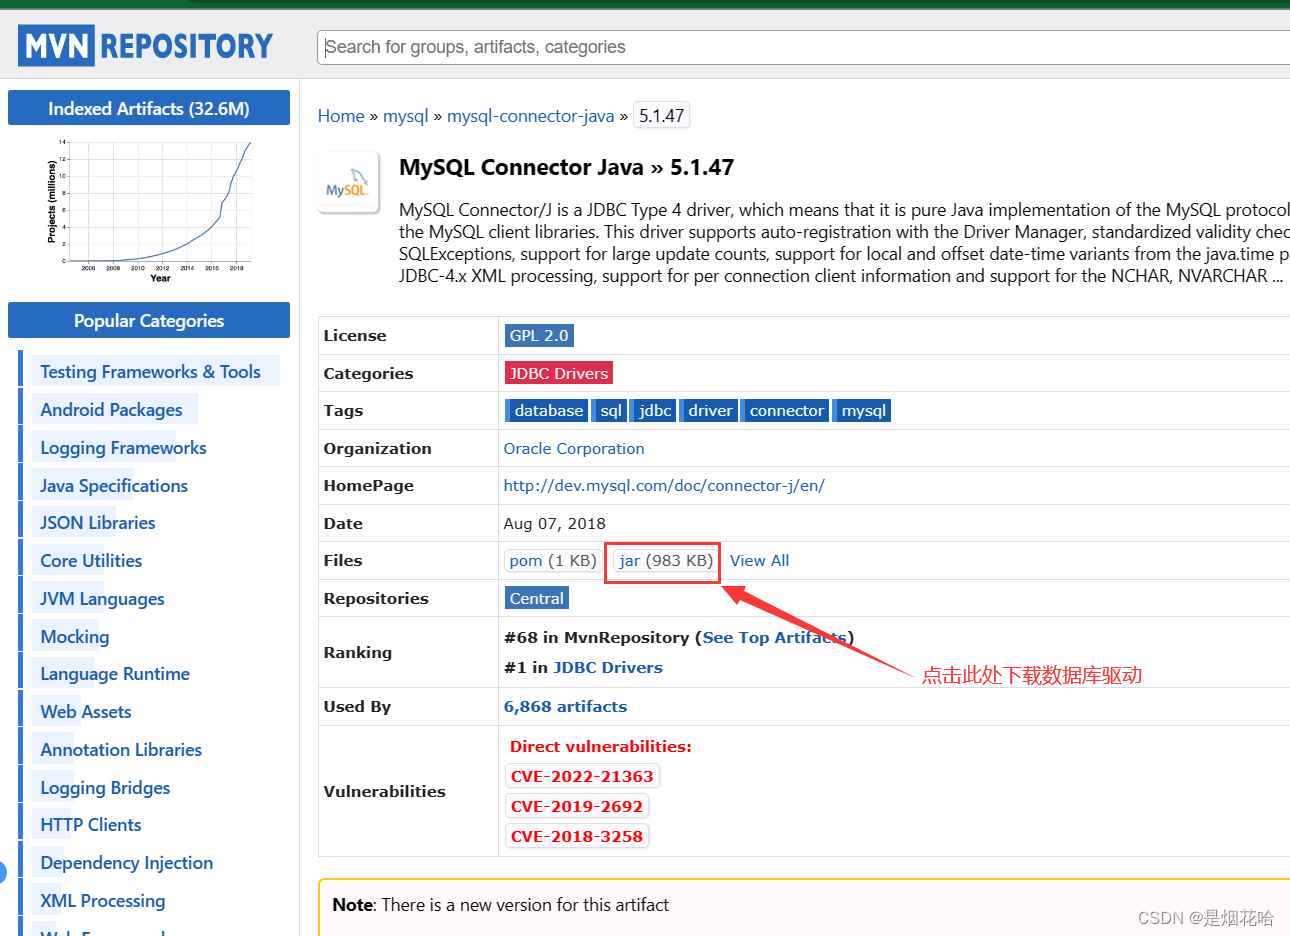Open mysql-connector-java breadcrumb link

point(530,116)
